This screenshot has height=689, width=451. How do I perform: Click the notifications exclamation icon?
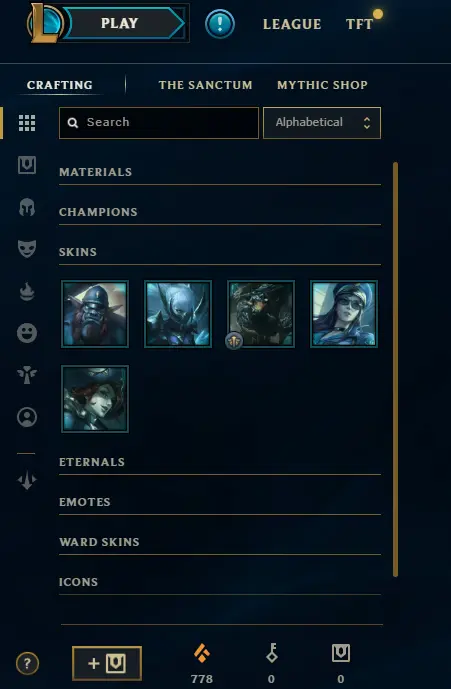pos(220,24)
